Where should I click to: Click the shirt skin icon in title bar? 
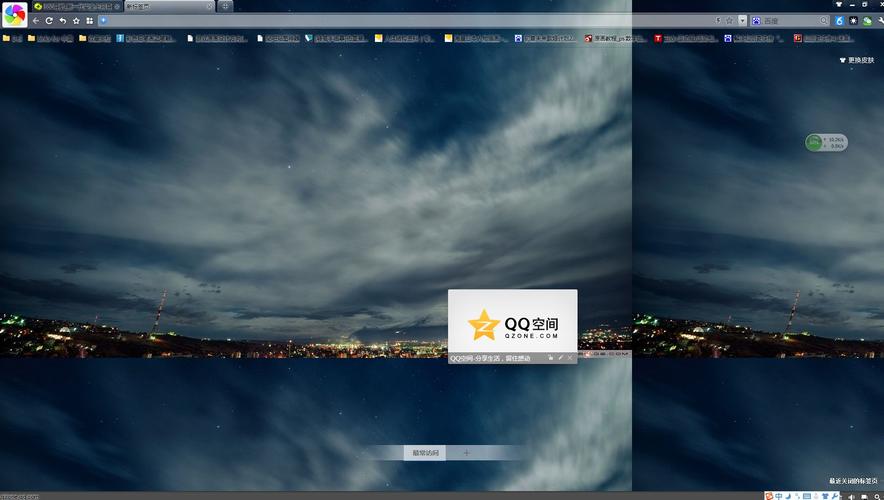[x=838, y=4]
